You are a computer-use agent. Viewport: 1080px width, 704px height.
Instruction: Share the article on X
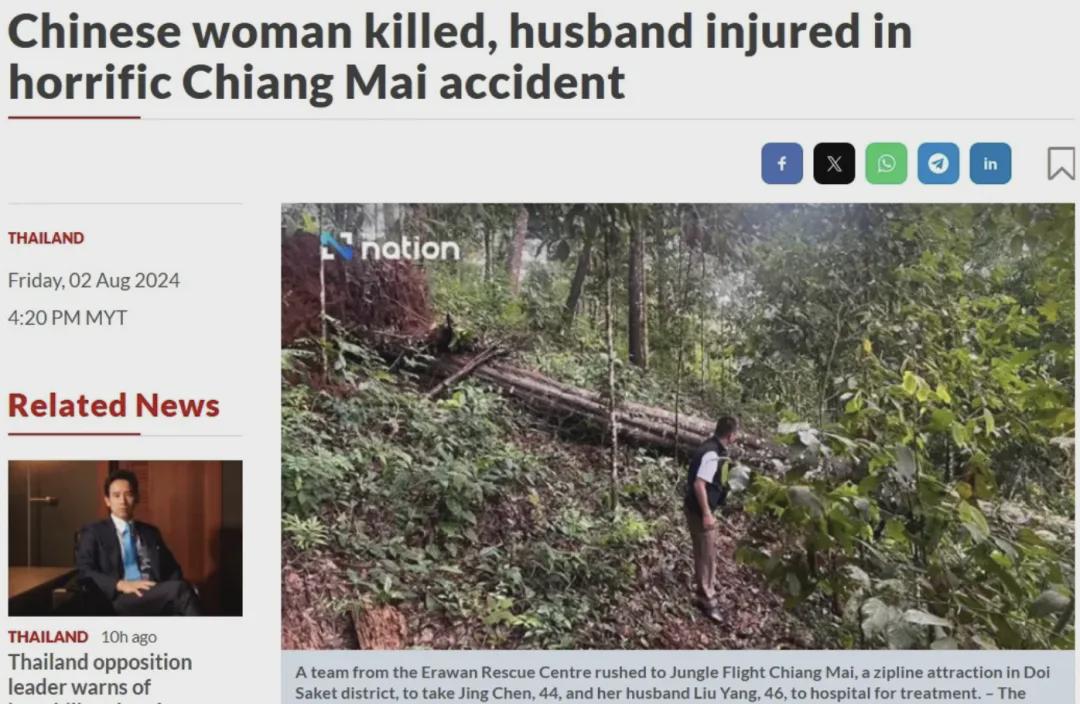[834, 163]
